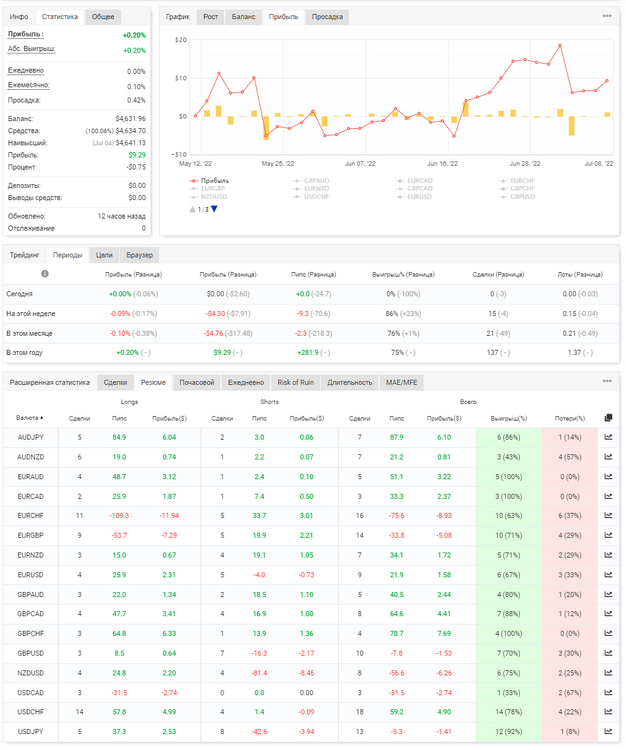
Task: Open EURGBP row chart icon
Action: tap(608, 535)
